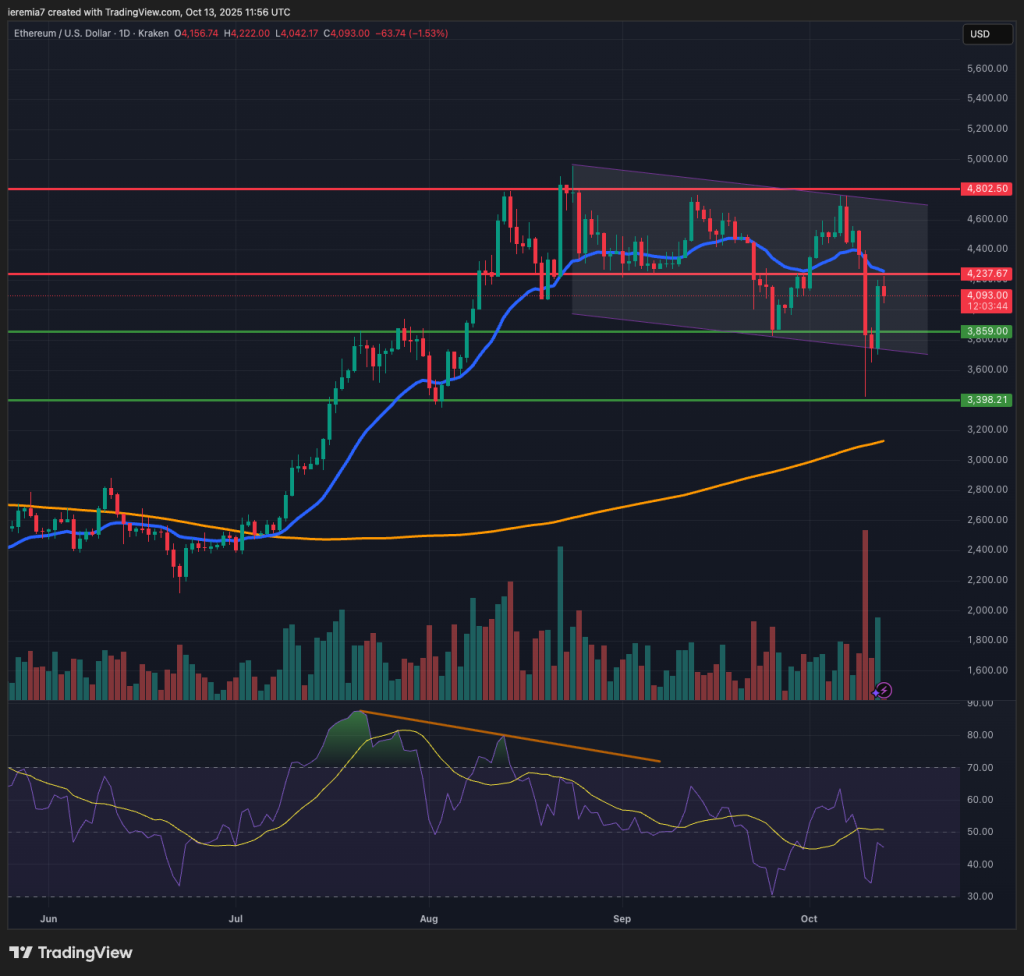Click the 4,093.00 current price label
Image resolution: width=1024 pixels, height=976 pixels.
click(x=988, y=295)
